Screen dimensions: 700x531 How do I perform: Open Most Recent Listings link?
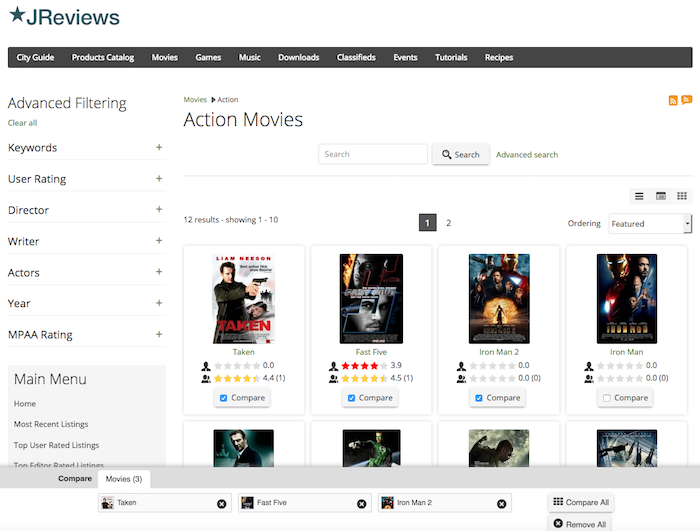tap(51, 424)
